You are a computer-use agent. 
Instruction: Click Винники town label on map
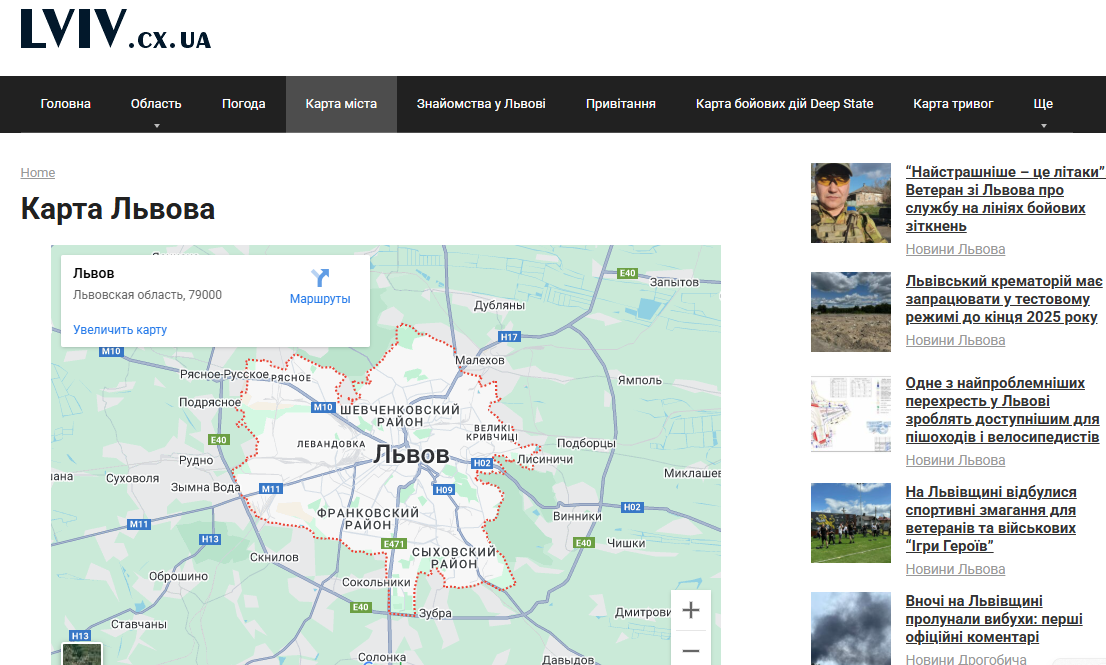577,516
